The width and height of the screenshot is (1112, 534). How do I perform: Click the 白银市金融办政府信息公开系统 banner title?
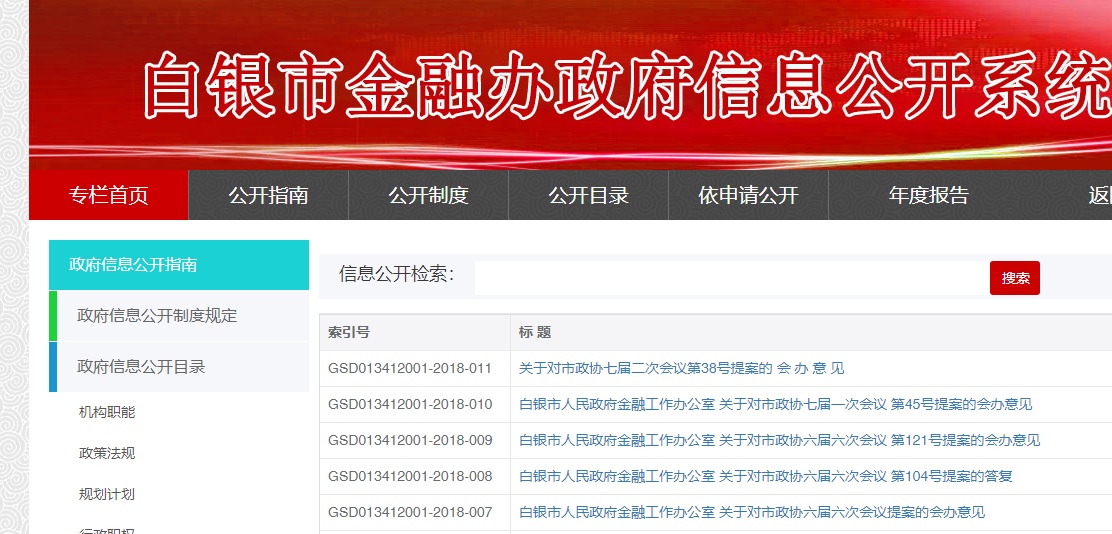625,85
